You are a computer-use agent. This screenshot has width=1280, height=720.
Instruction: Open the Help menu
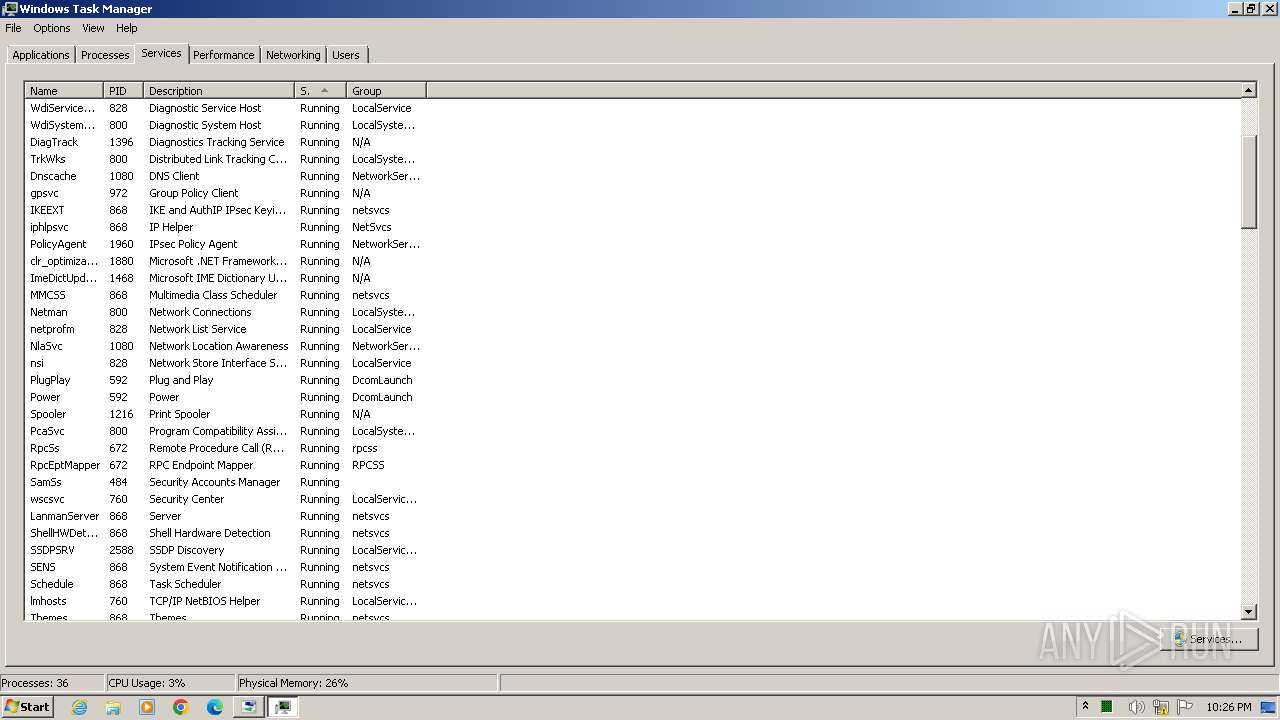(x=126, y=28)
